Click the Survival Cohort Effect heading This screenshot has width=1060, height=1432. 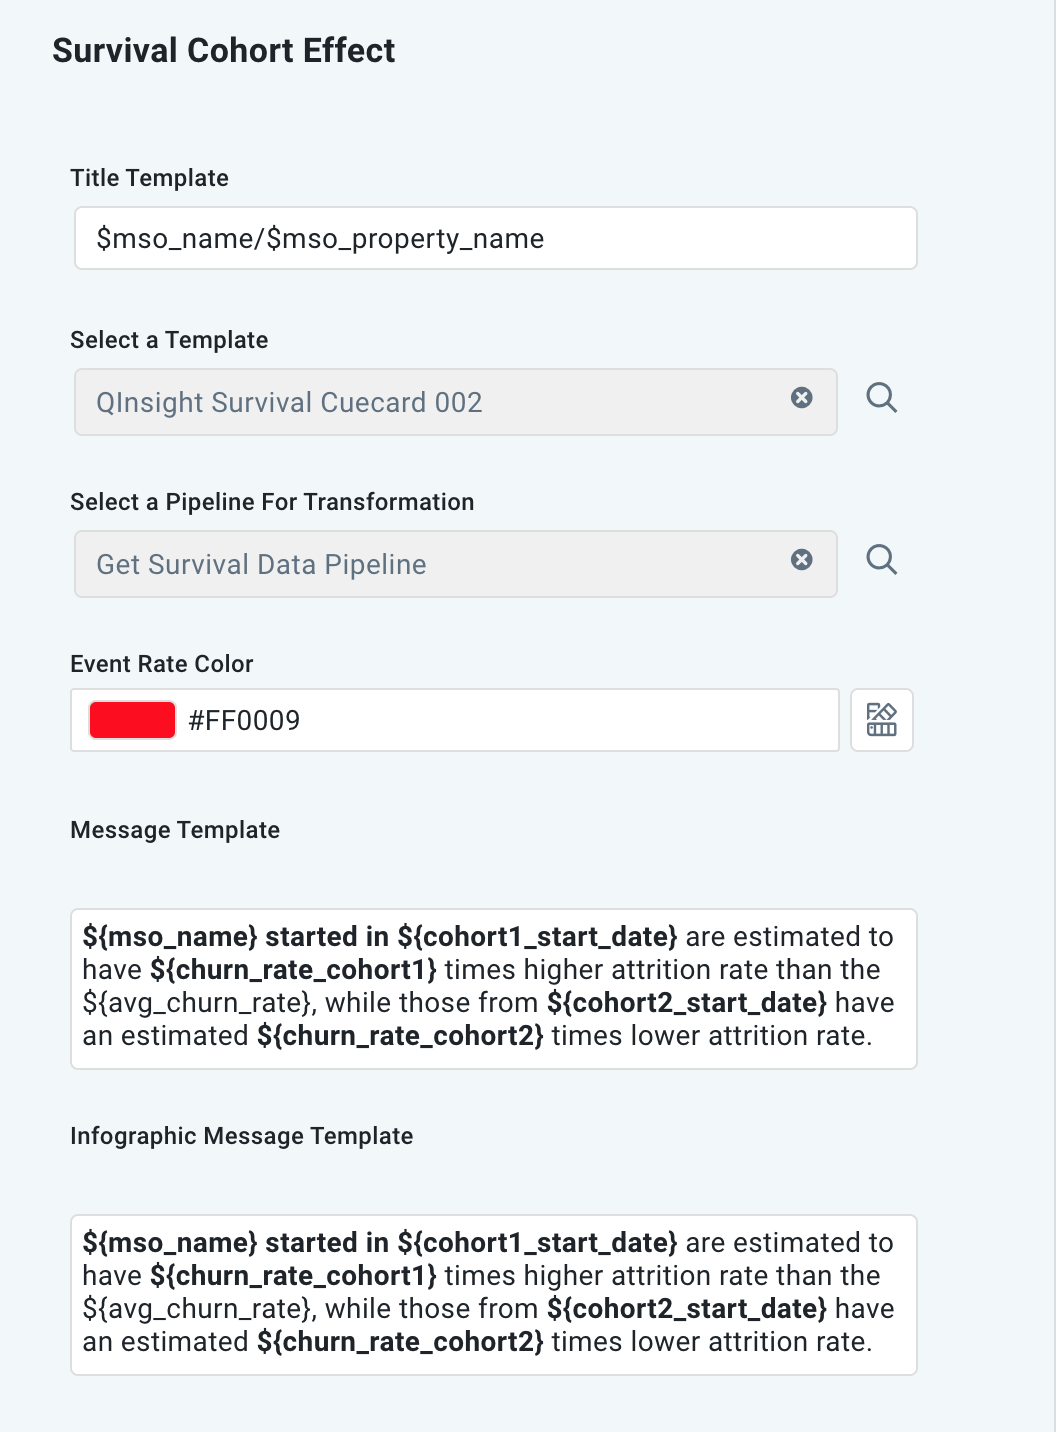coord(224,50)
